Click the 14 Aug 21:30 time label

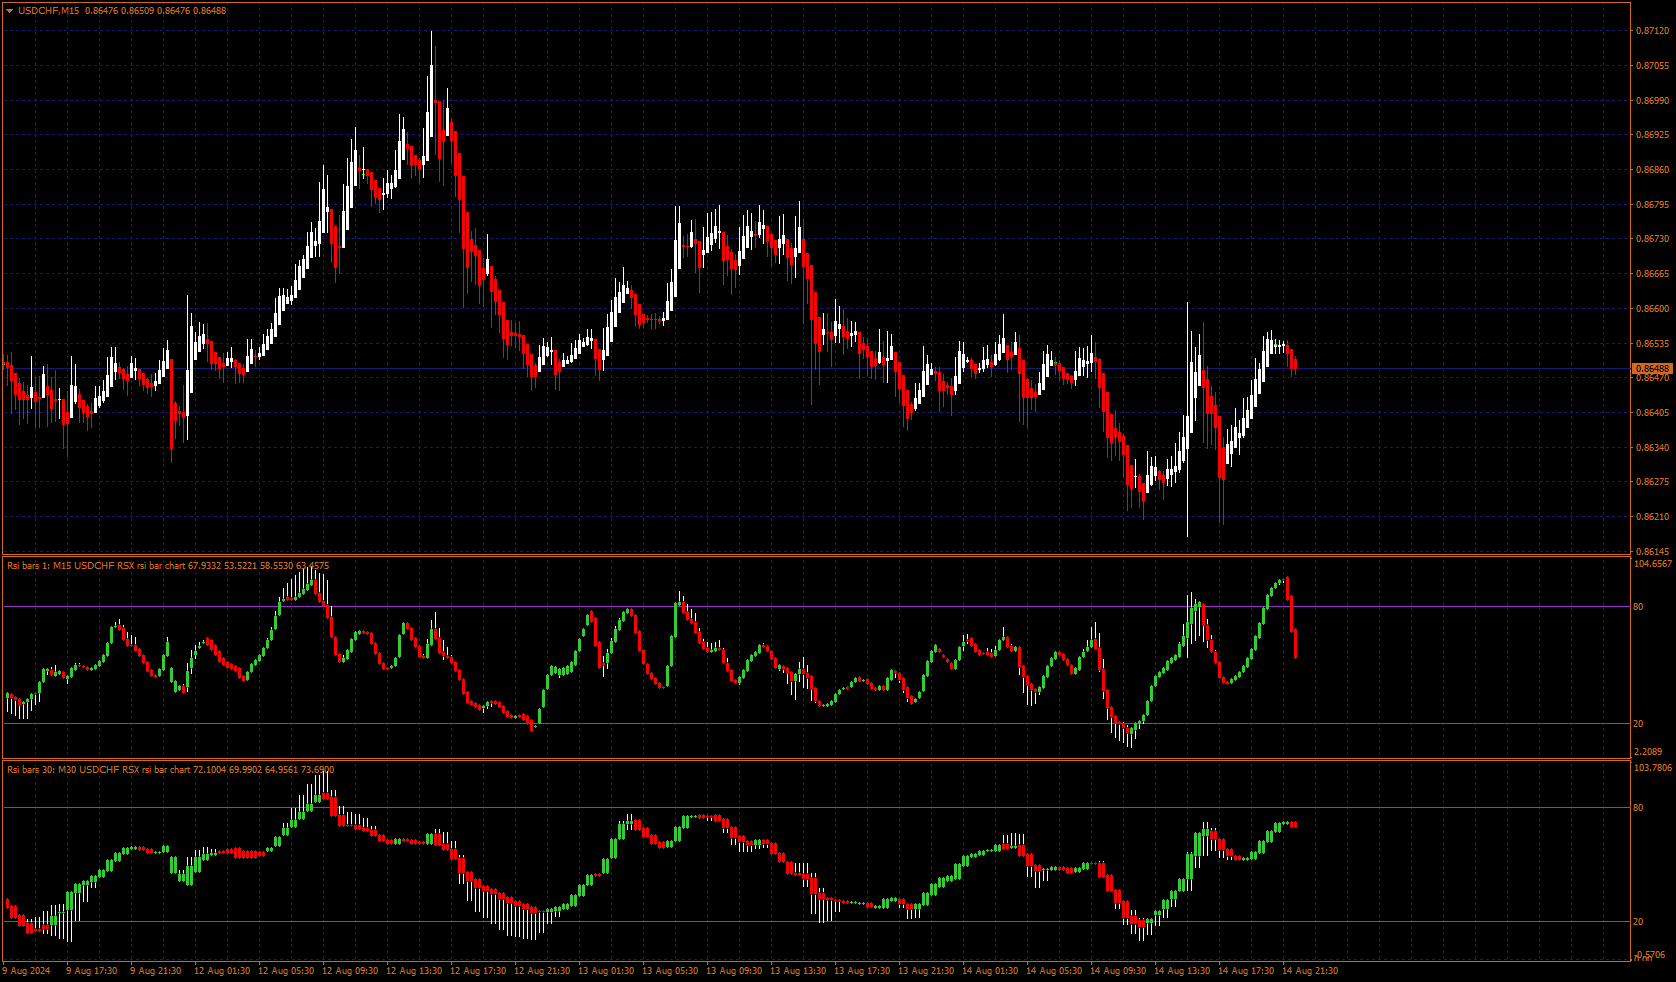[1310, 971]
